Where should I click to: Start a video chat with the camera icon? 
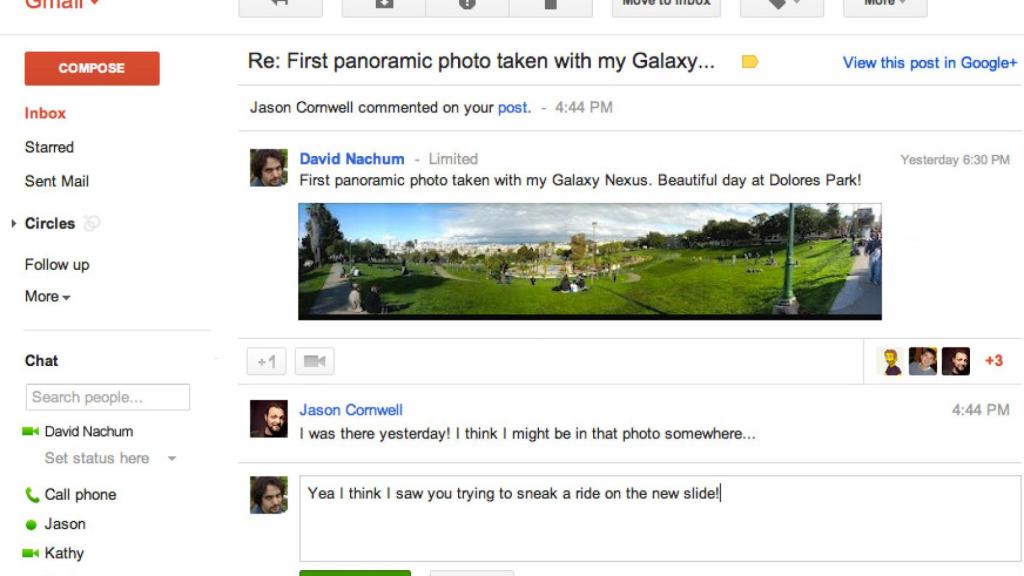(314, 361)
